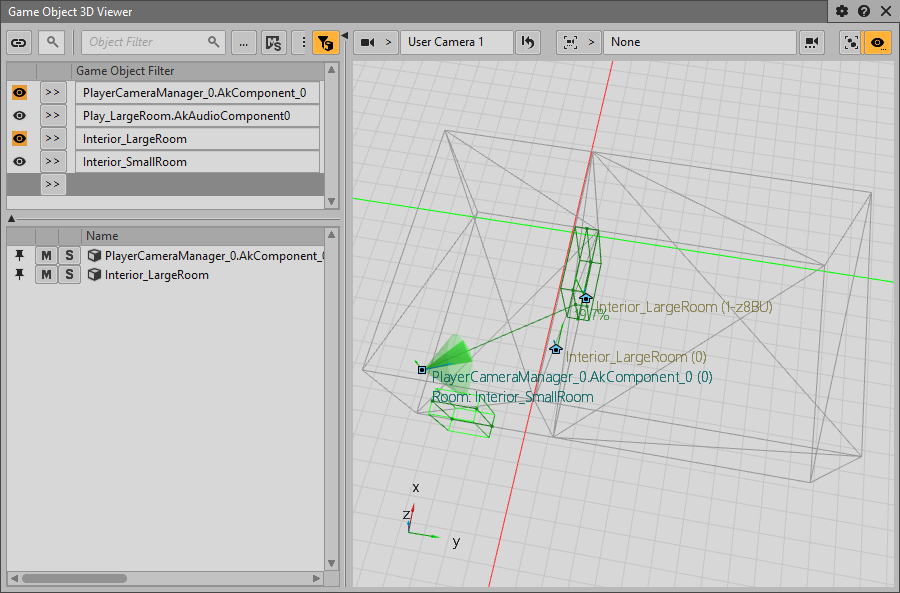900x593 pixels.
Task: Pin the Interior_LargeRoom list entry
Action: pyautogui.click(x=19, y=275)
